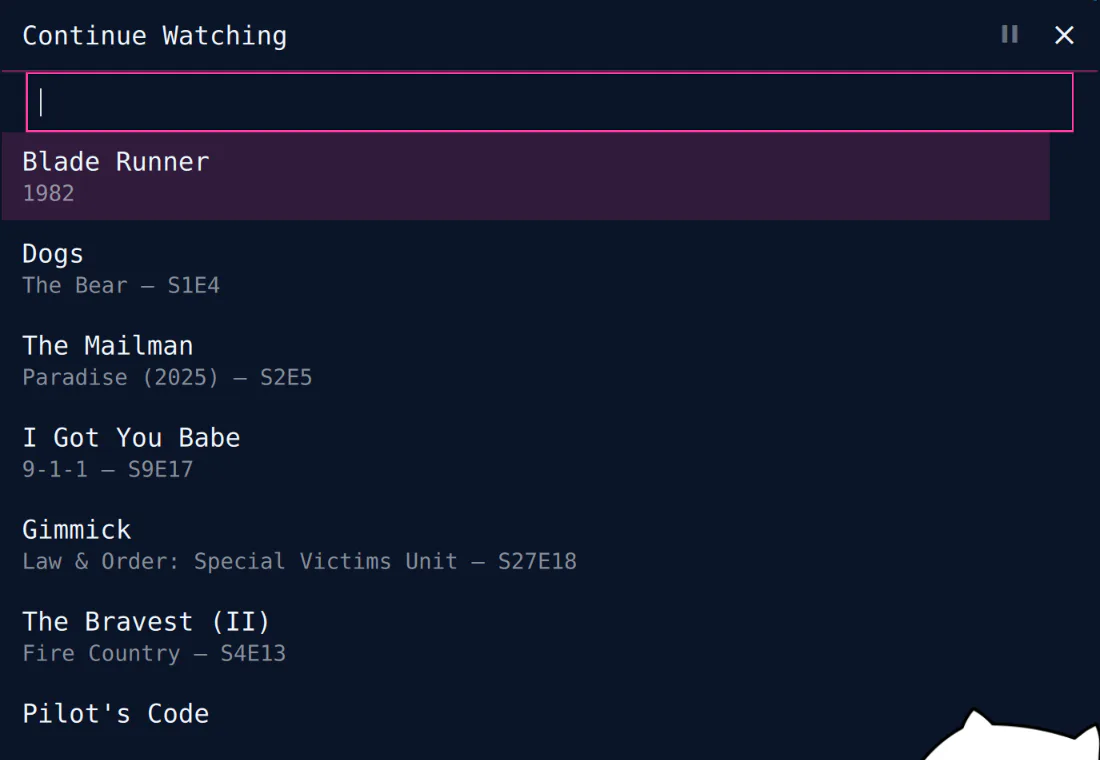
Task: Open the Dogs episode entry
Action: tap(525, 268)
